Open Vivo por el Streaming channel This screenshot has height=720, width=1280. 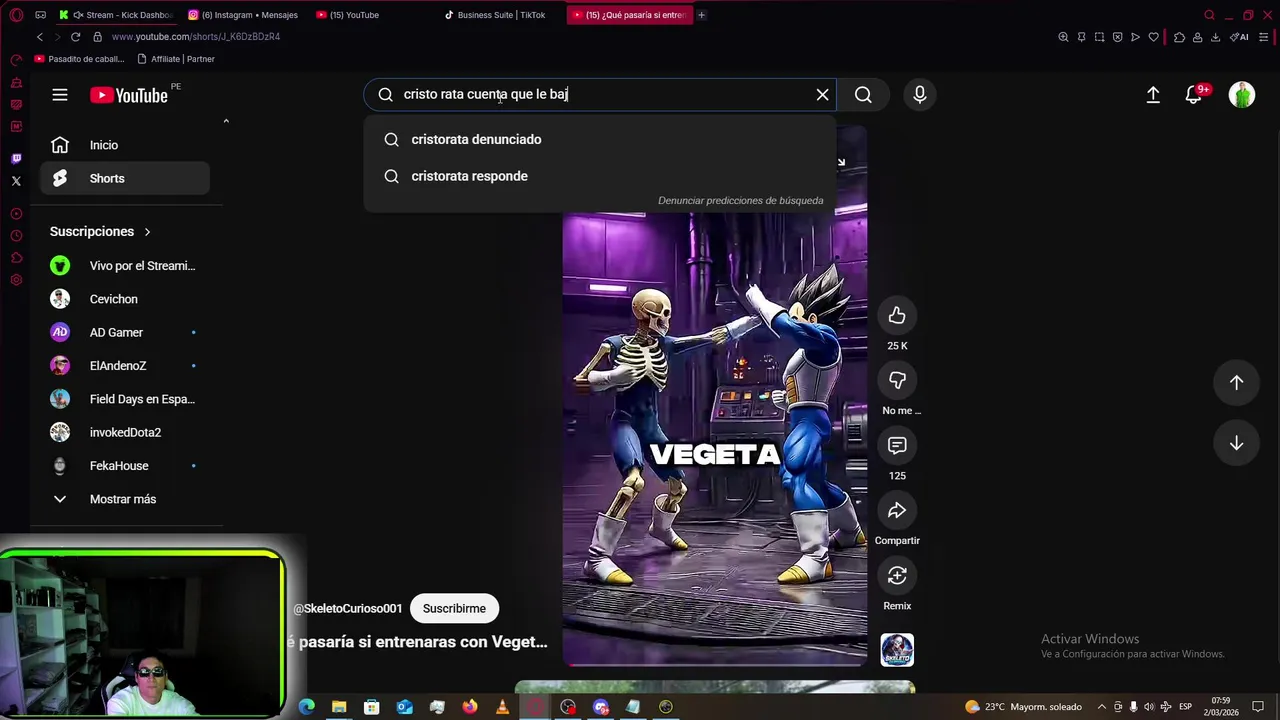click(x=125, y=266)
